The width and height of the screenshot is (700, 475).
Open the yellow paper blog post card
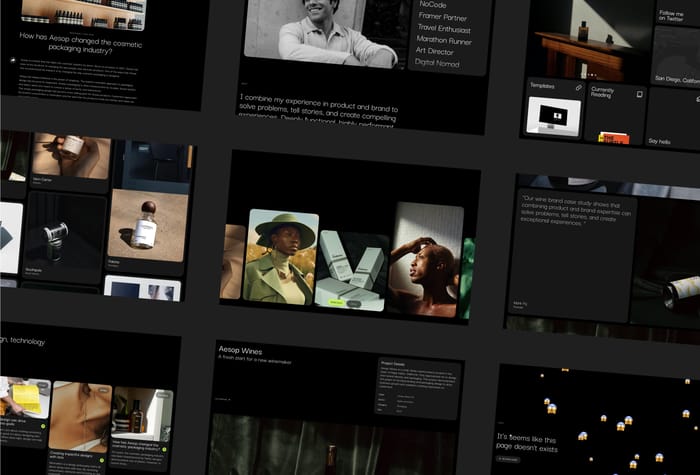coord(25,412)
